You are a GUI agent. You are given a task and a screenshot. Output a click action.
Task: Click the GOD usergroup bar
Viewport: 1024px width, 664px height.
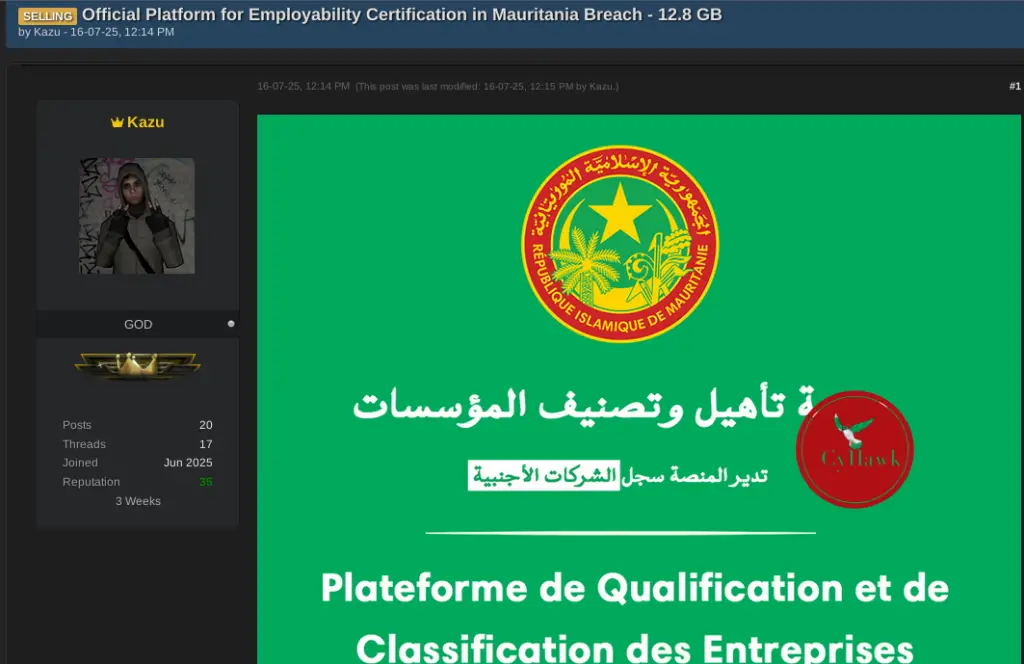coord(138,324)
